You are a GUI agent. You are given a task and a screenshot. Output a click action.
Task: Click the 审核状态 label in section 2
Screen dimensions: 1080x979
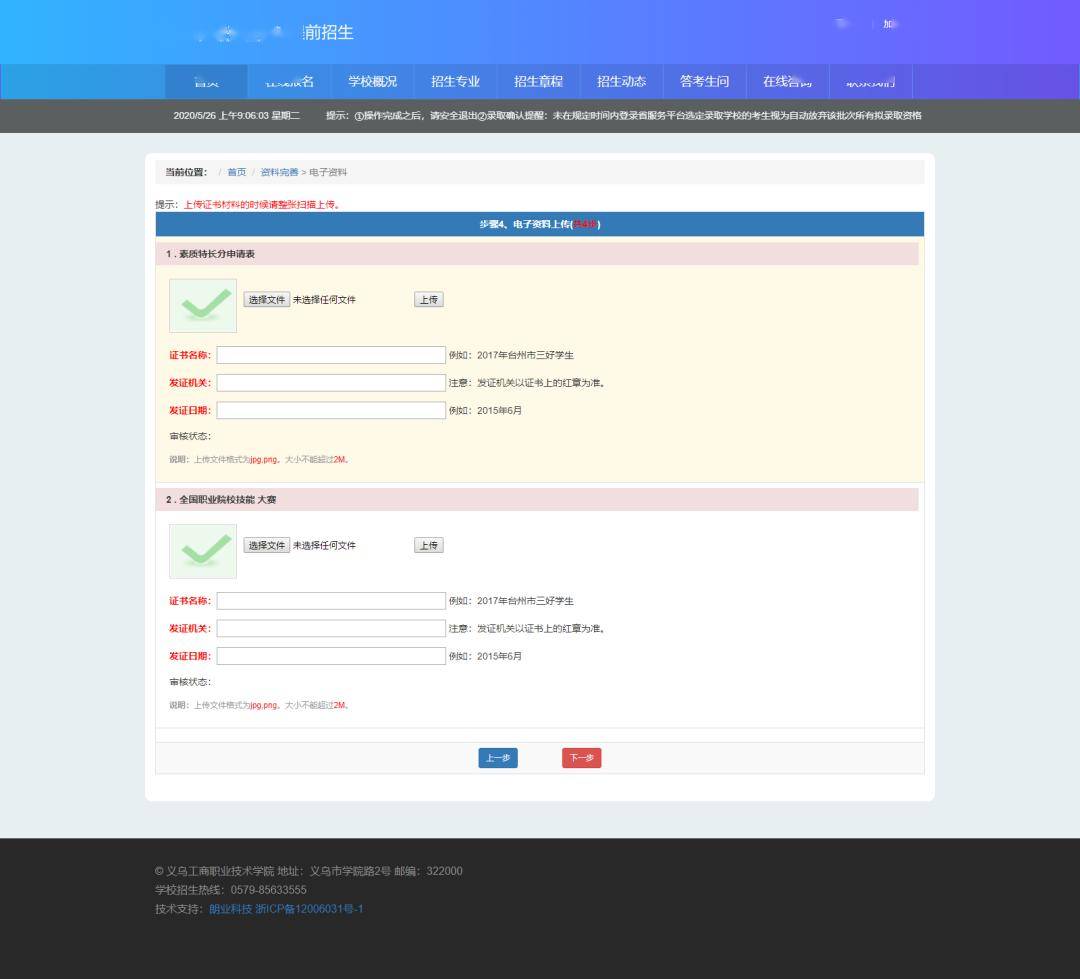pyautogui.click(x=190, y=682)
